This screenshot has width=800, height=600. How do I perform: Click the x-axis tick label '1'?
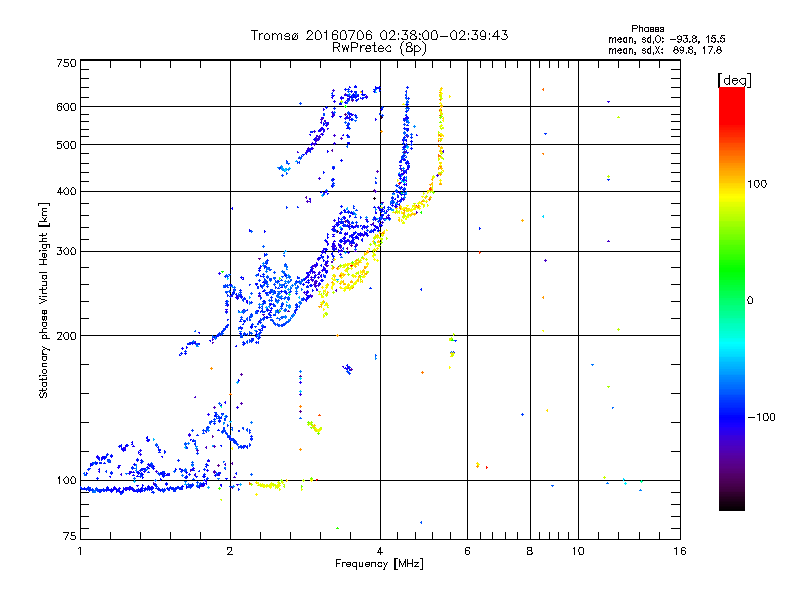click(80, 551)
